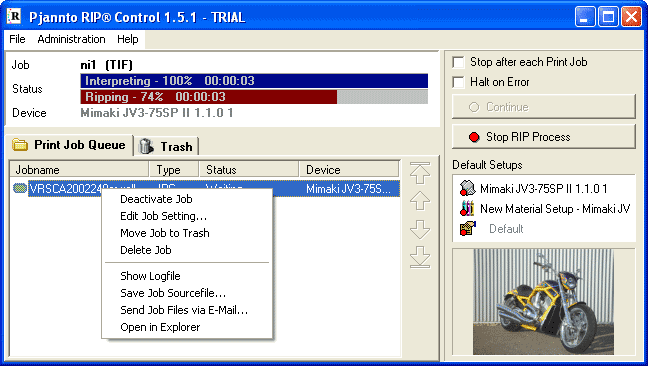
Task: Switch to the Print Job Queue tab
Action: [x=69, y=145]
